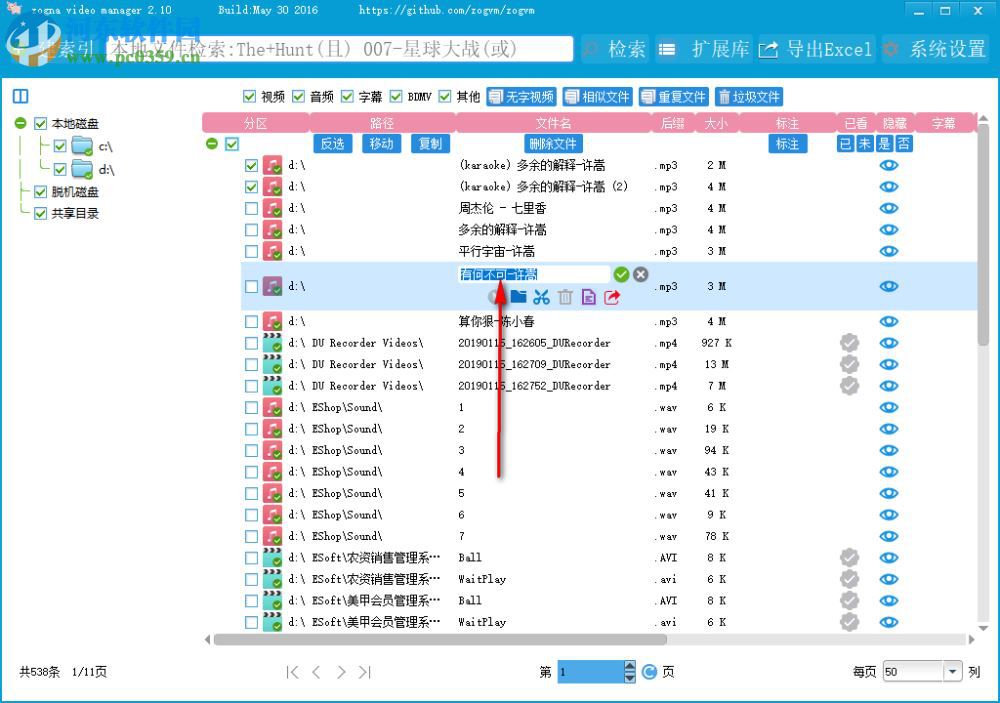
Task: Cut the file using the scissors icon
Action: tap(541, 297)
